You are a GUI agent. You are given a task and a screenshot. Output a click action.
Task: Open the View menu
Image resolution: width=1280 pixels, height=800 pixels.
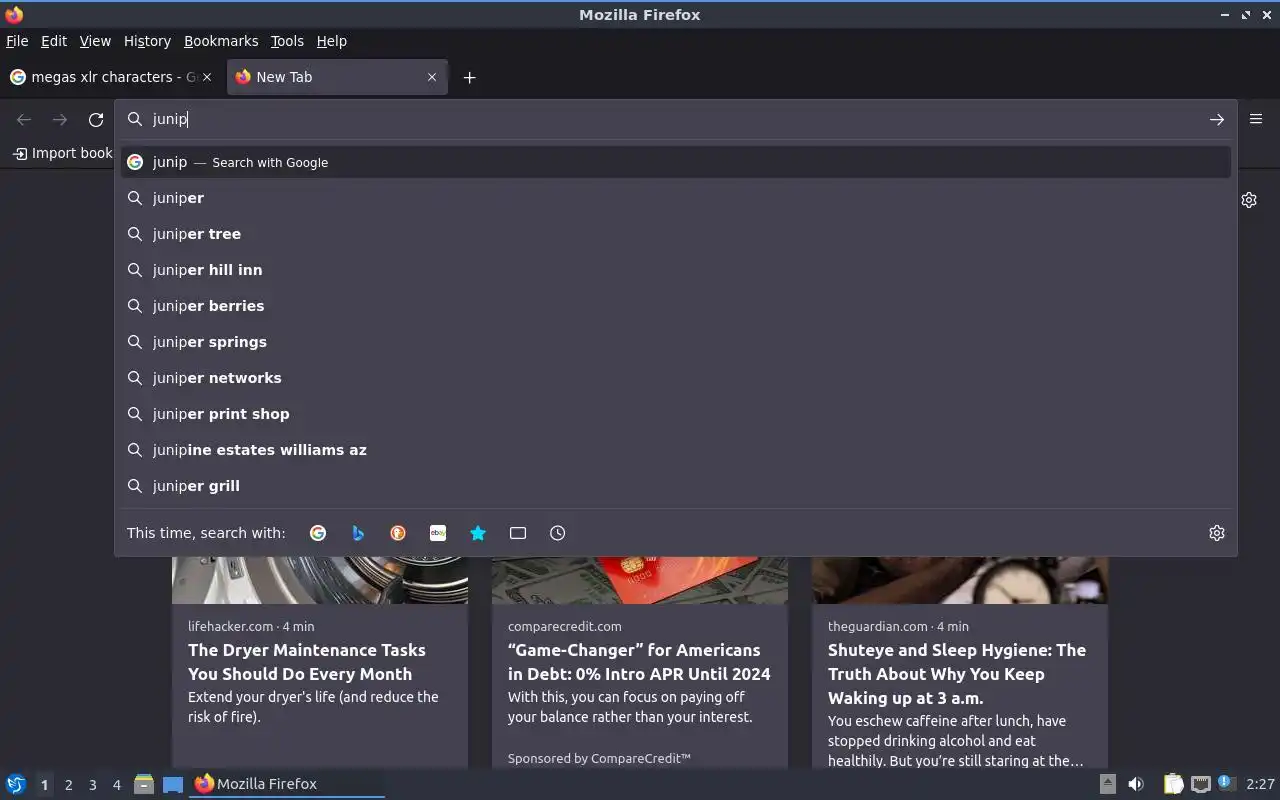click(x=95, y=41)
